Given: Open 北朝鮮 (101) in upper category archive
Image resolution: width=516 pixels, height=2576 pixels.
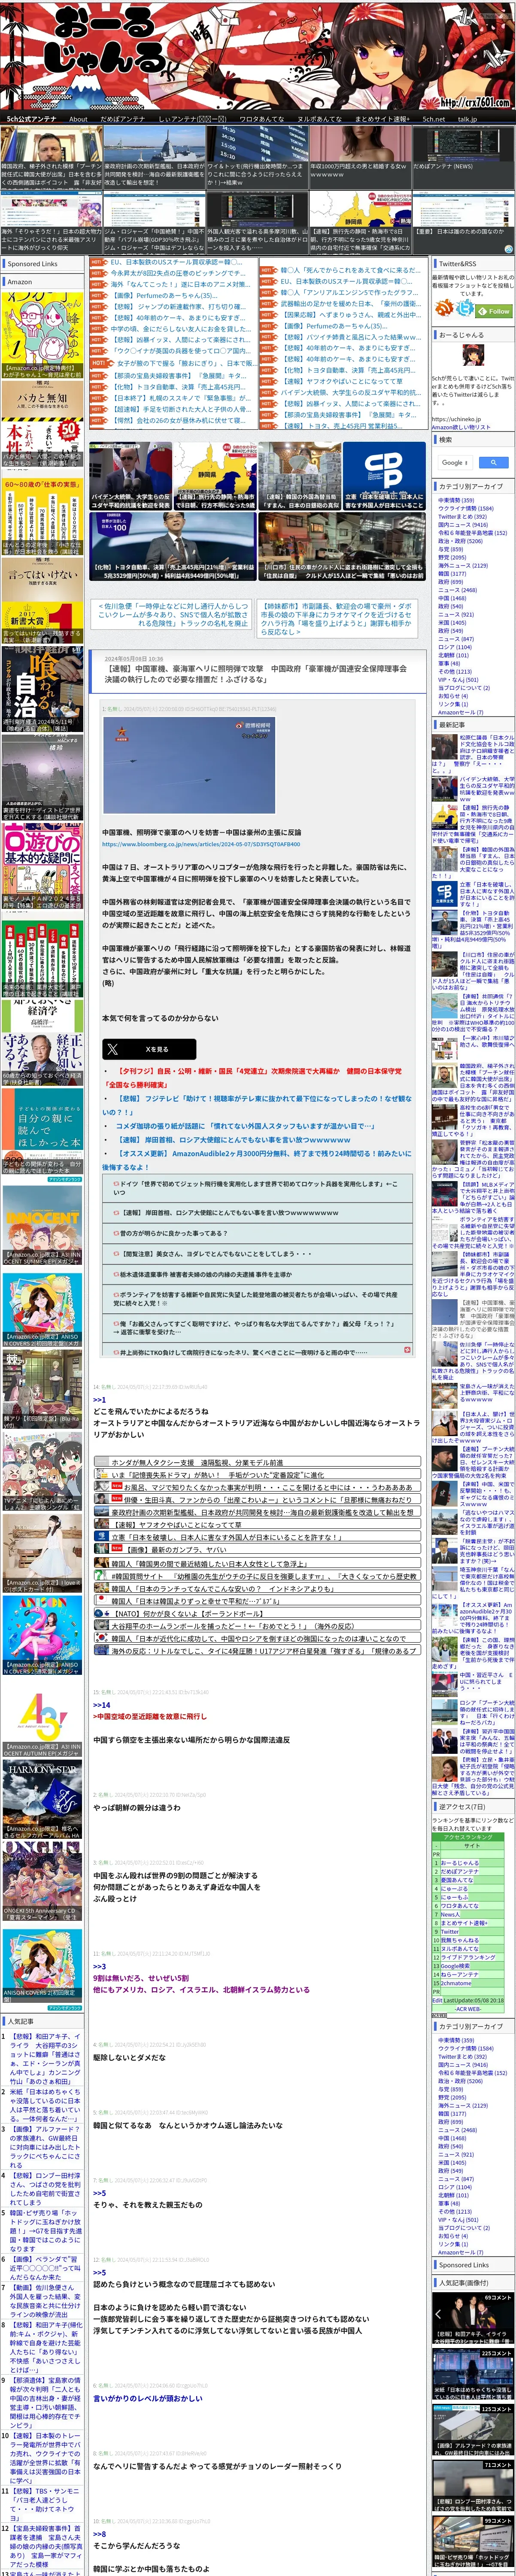Looking at the screenshot, I should tap(452, 655).
